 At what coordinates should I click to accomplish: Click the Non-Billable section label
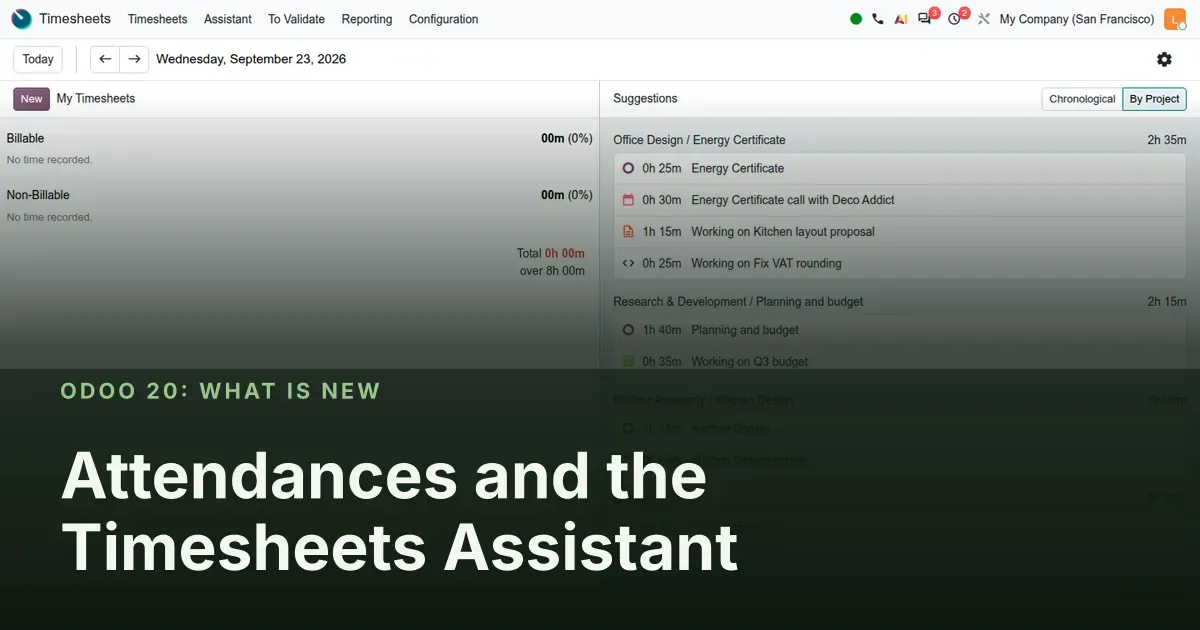[38, 195]
